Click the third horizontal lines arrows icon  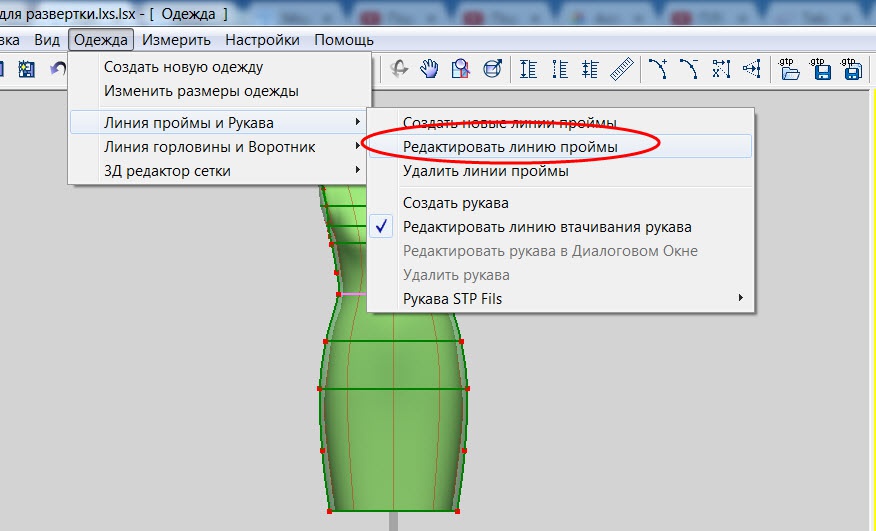tap(590, 69)
